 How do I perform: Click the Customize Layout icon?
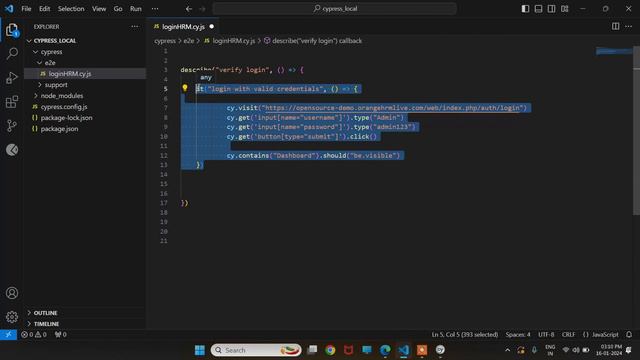[565, 9]
